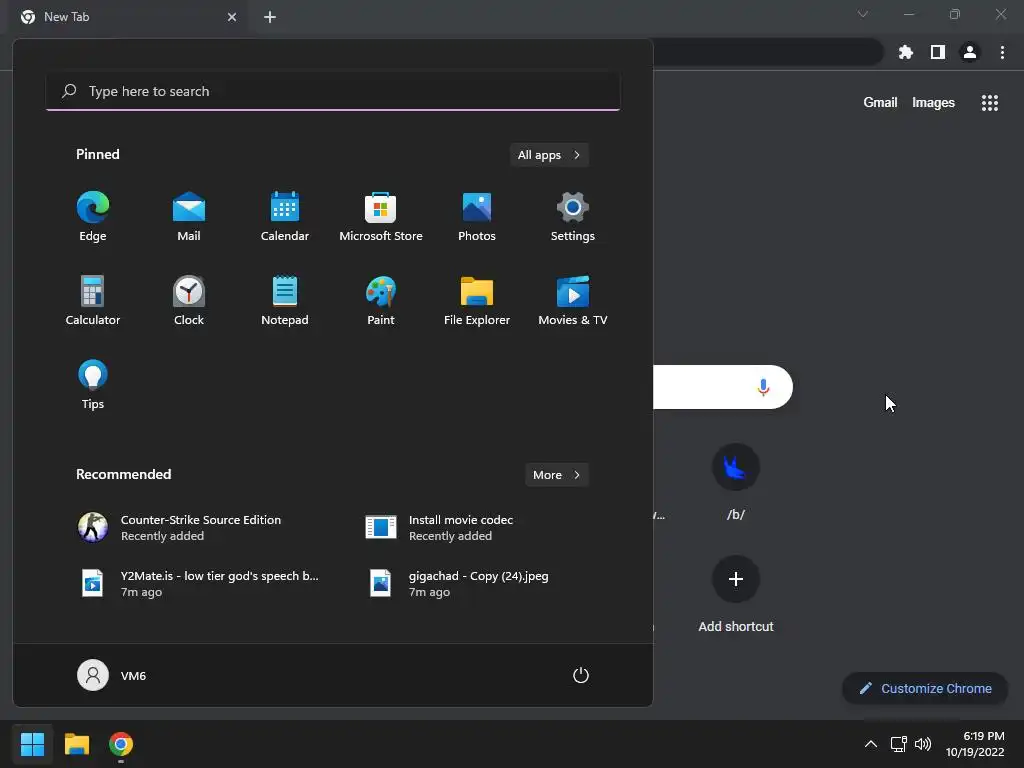The height and width of the screenshot is (768, 1024).
Task: Open the clock and date flyout
Action: [975, 744]
